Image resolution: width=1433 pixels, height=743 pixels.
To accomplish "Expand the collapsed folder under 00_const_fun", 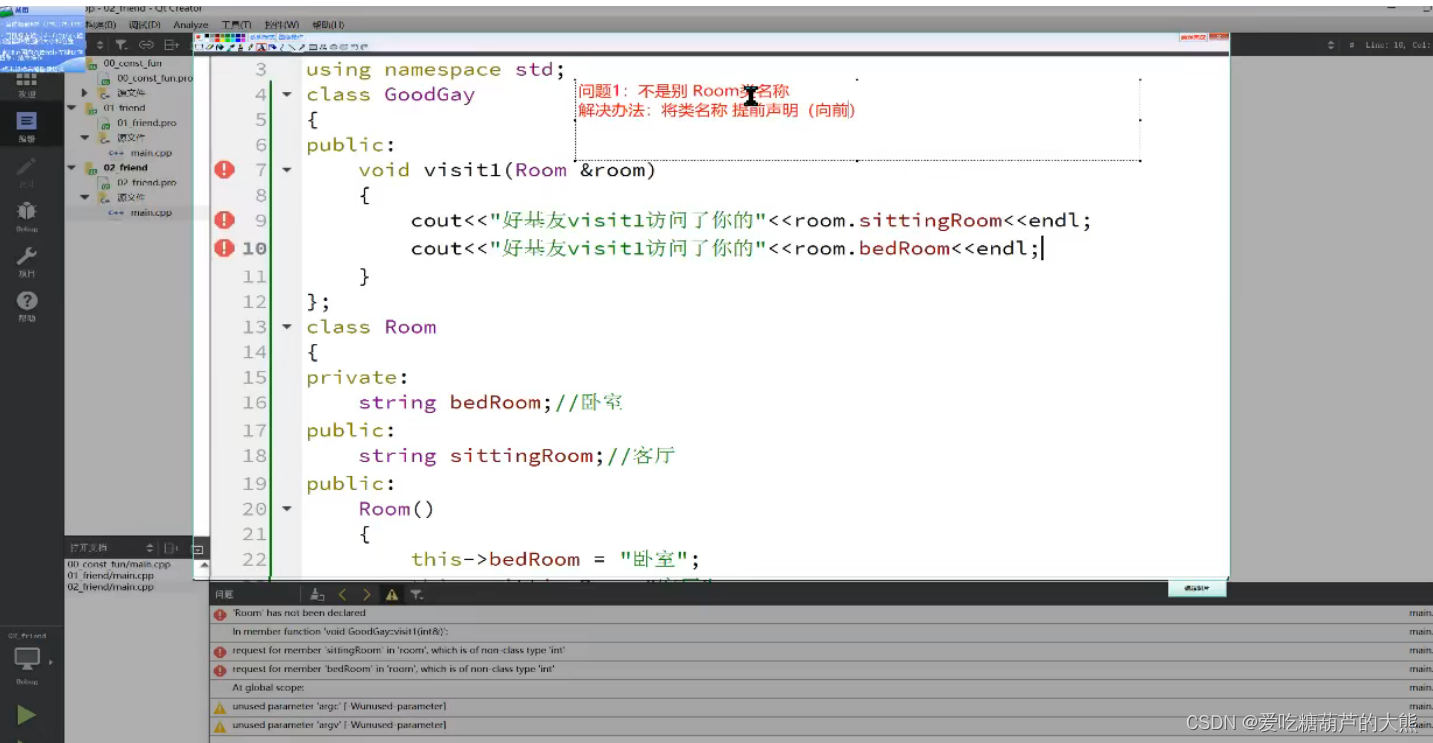I will tap(84, 92).
